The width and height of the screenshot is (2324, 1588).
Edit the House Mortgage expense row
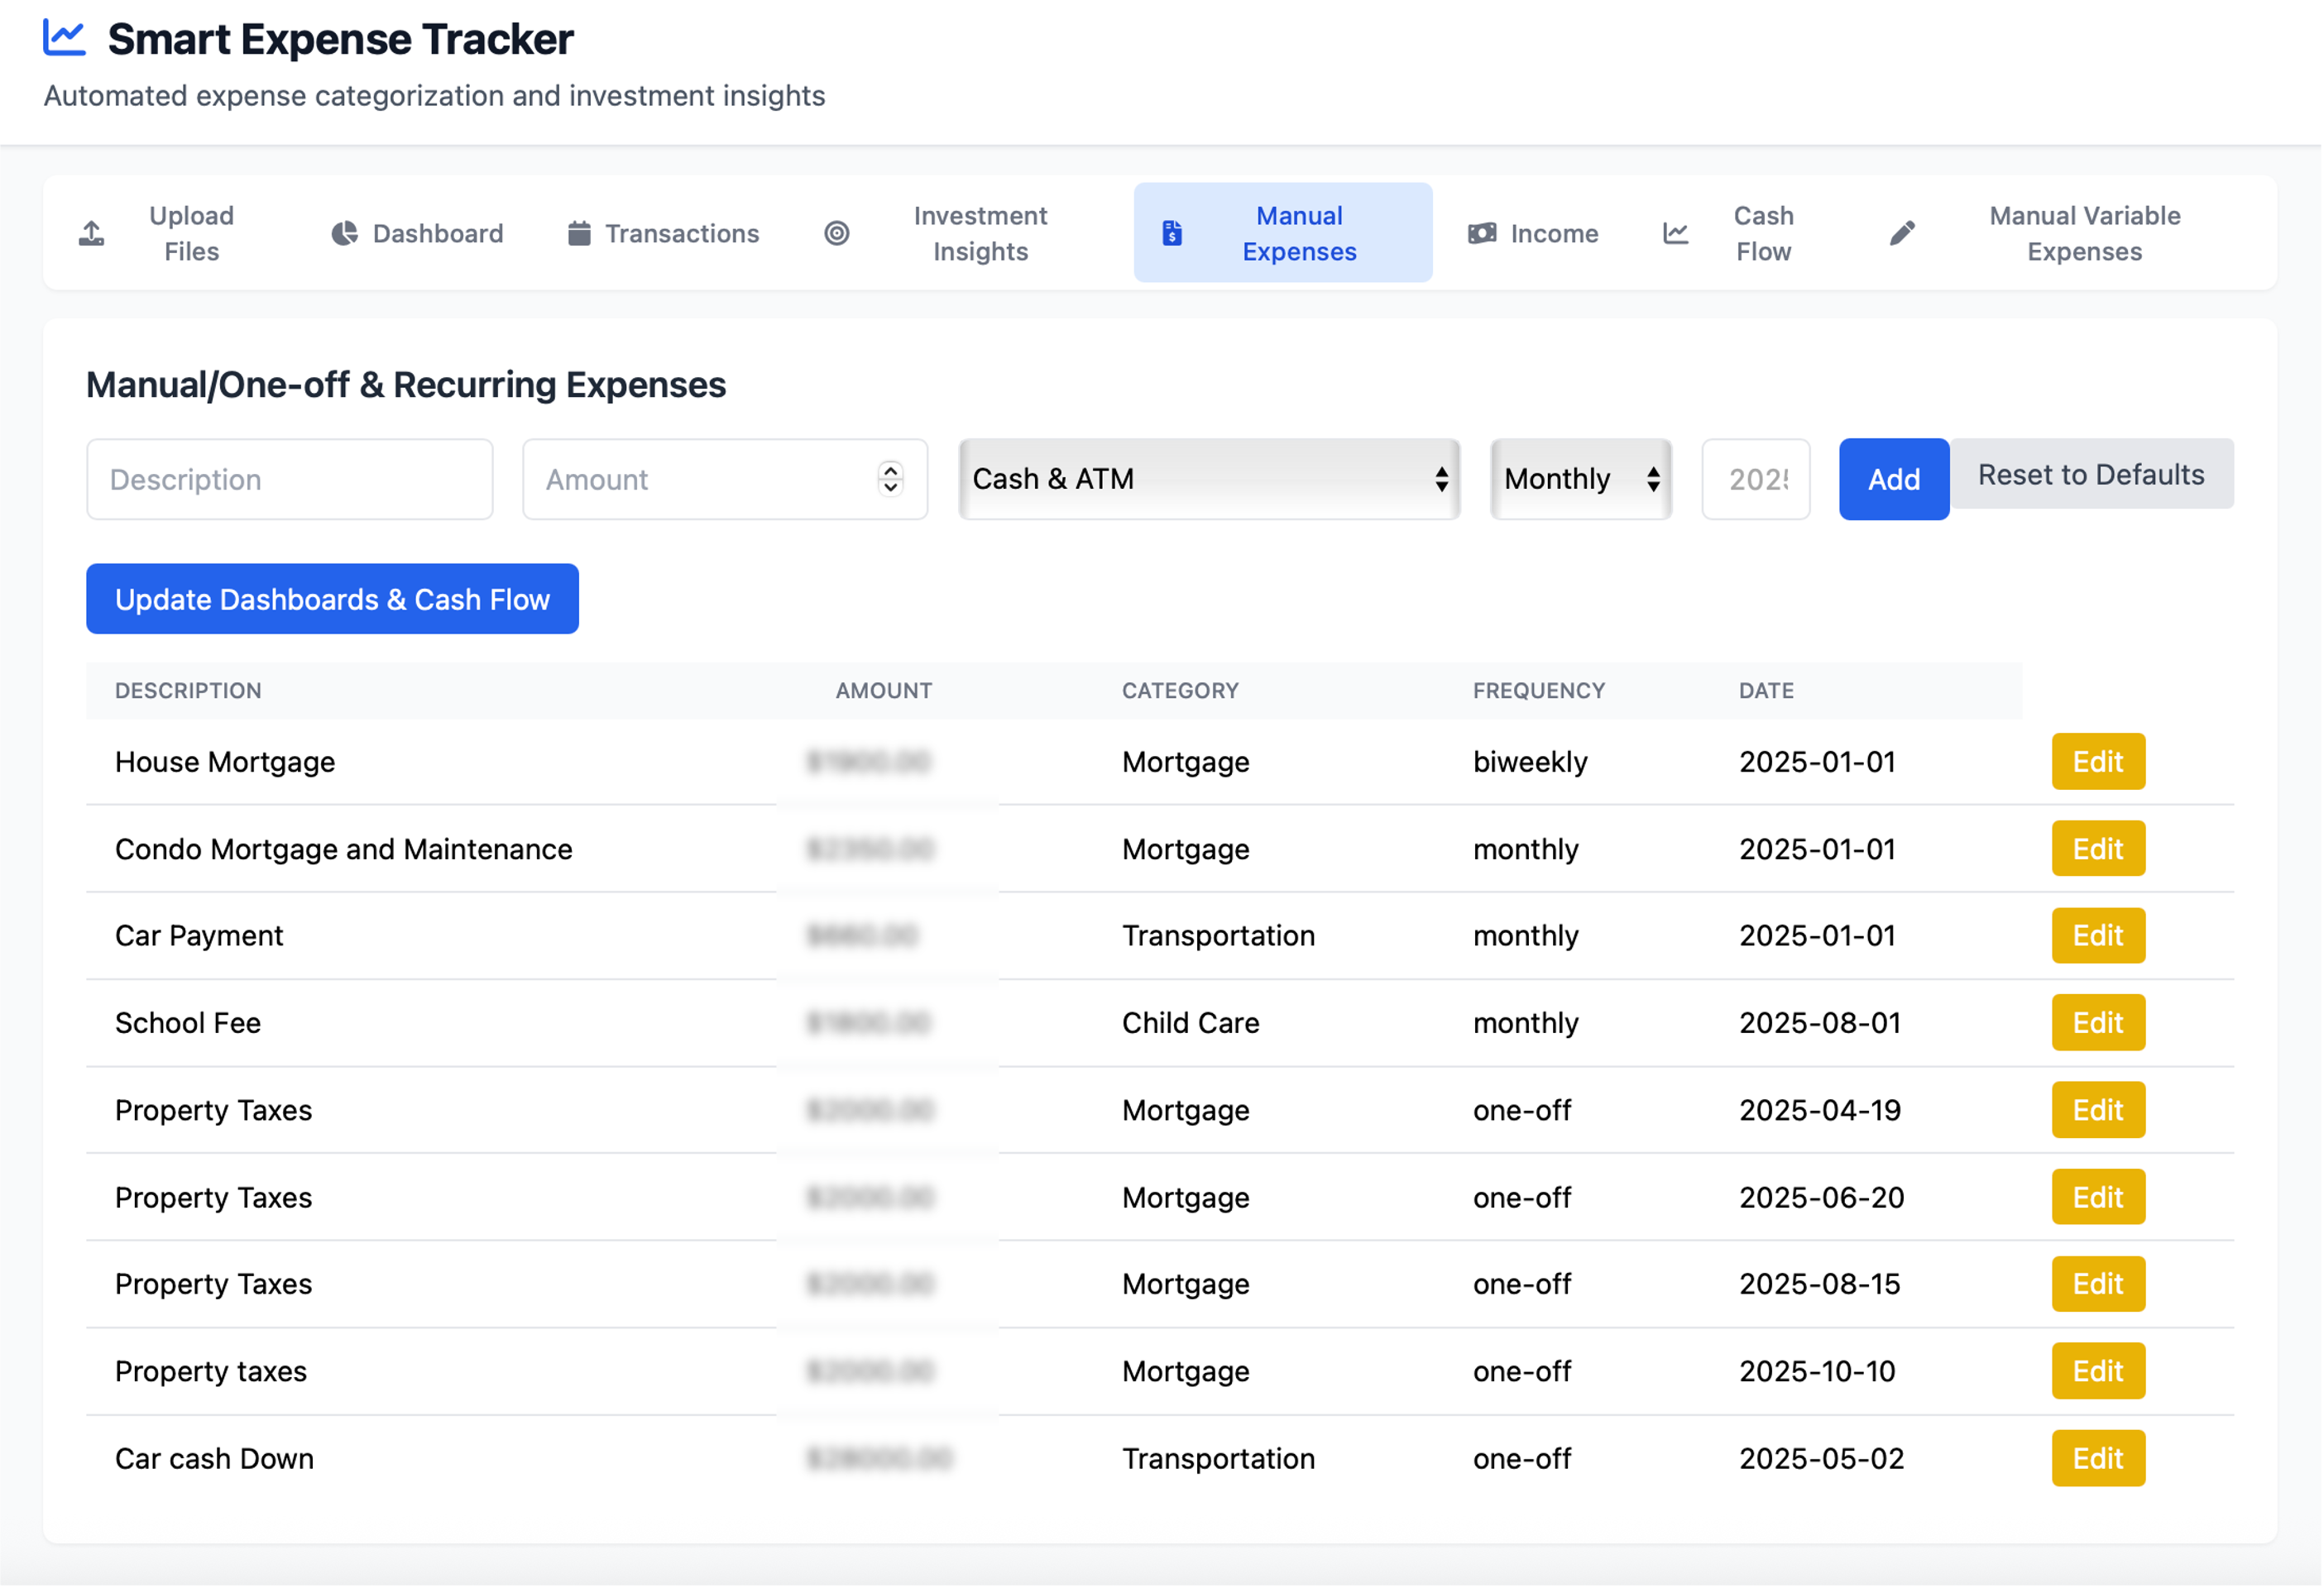point(2097,762)
